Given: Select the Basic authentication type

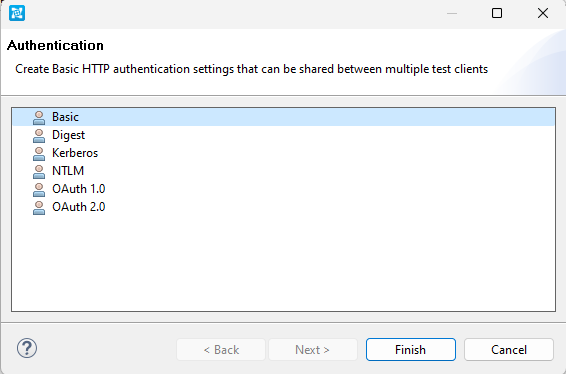Looking at the screenshot, I should pyautogui.click(x=283, y=117).
